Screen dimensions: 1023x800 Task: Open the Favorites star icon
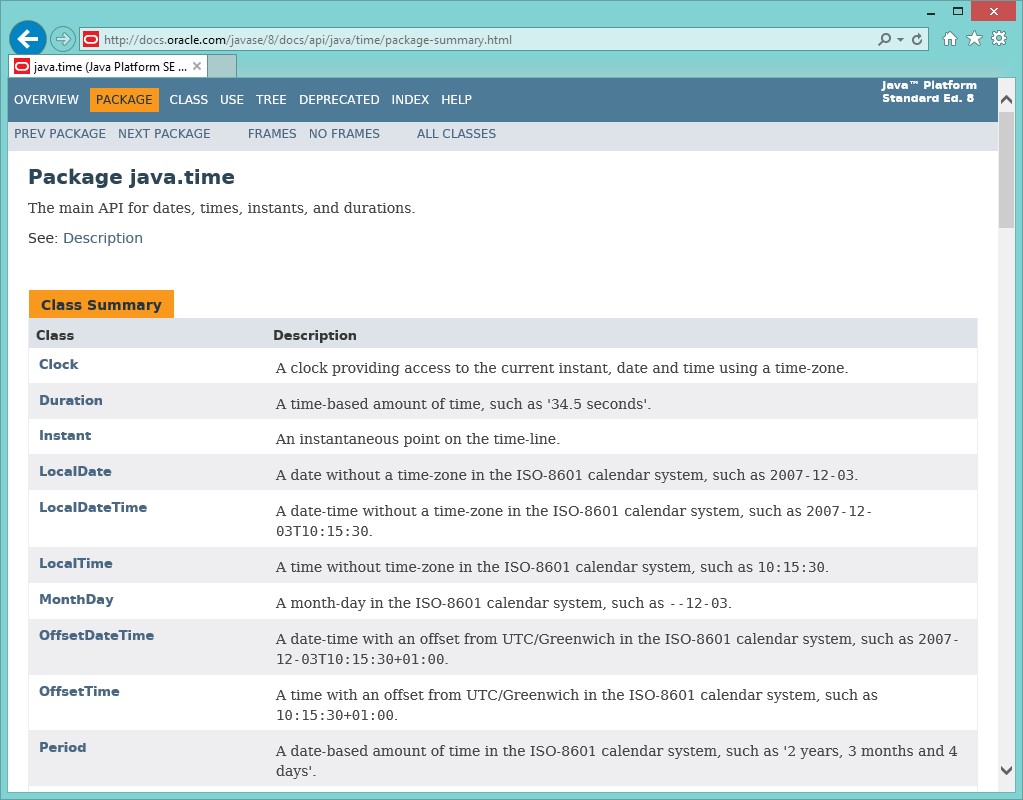(x=974, y=39)
